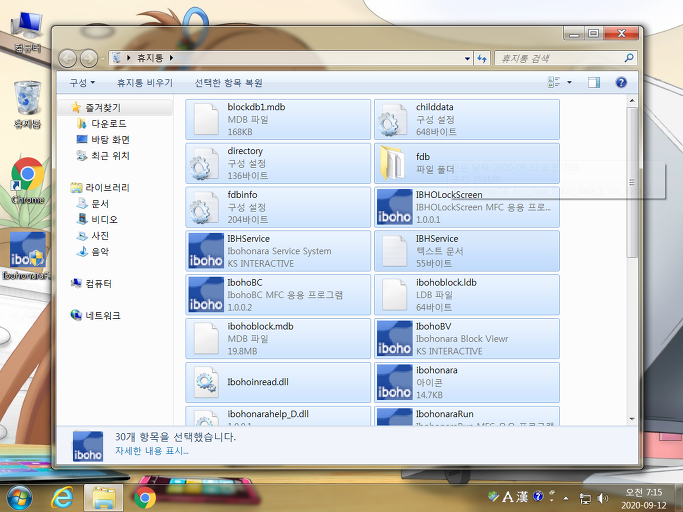The height and width of the screenshot is (512, 683).
Task: Click the arrow after 휴지통 in address bar
Action: coord(172,58)
